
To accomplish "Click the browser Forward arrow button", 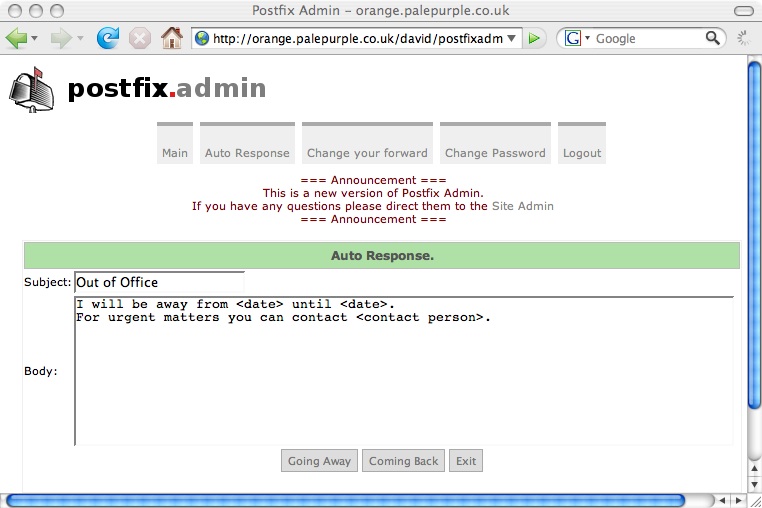I will point(62,38).
